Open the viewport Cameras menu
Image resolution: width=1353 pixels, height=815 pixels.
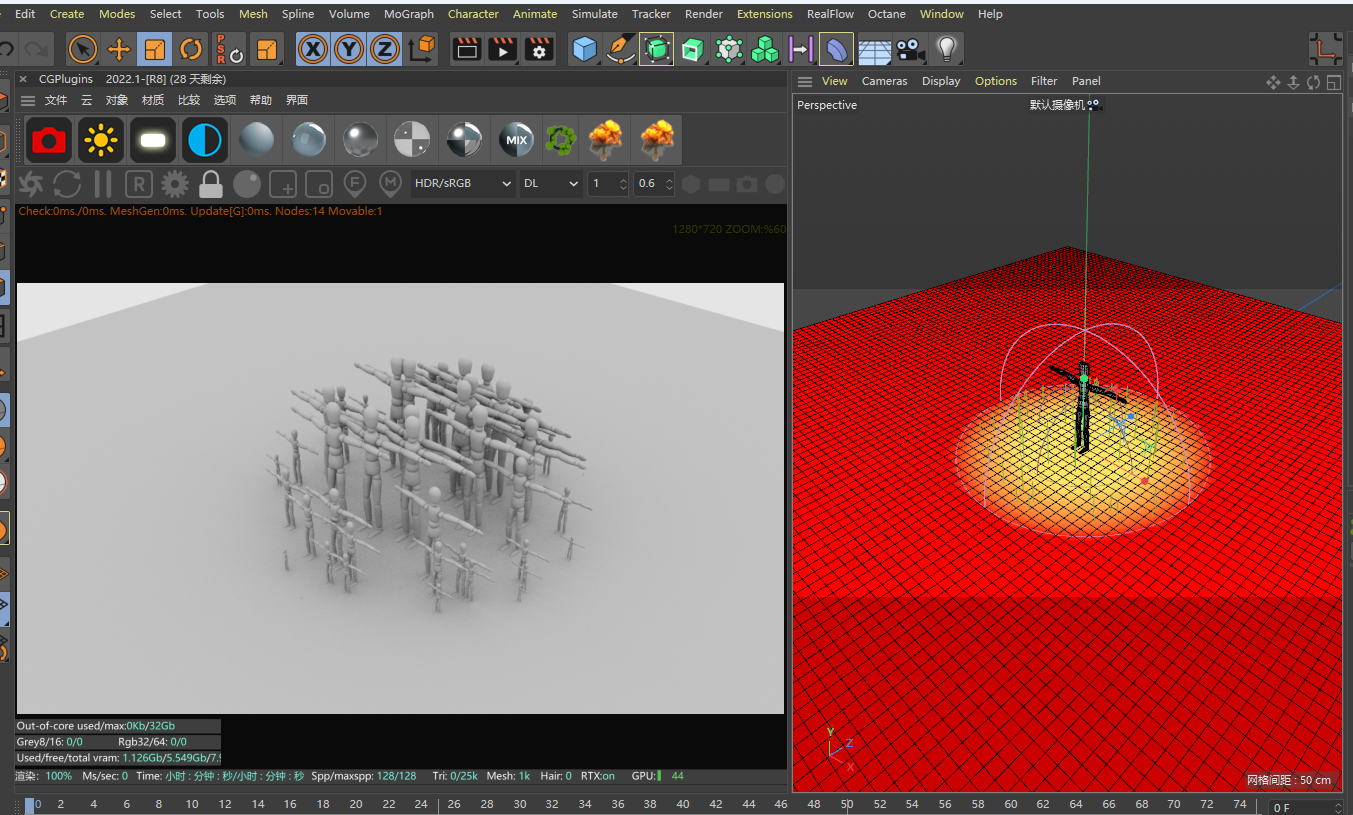884,81
